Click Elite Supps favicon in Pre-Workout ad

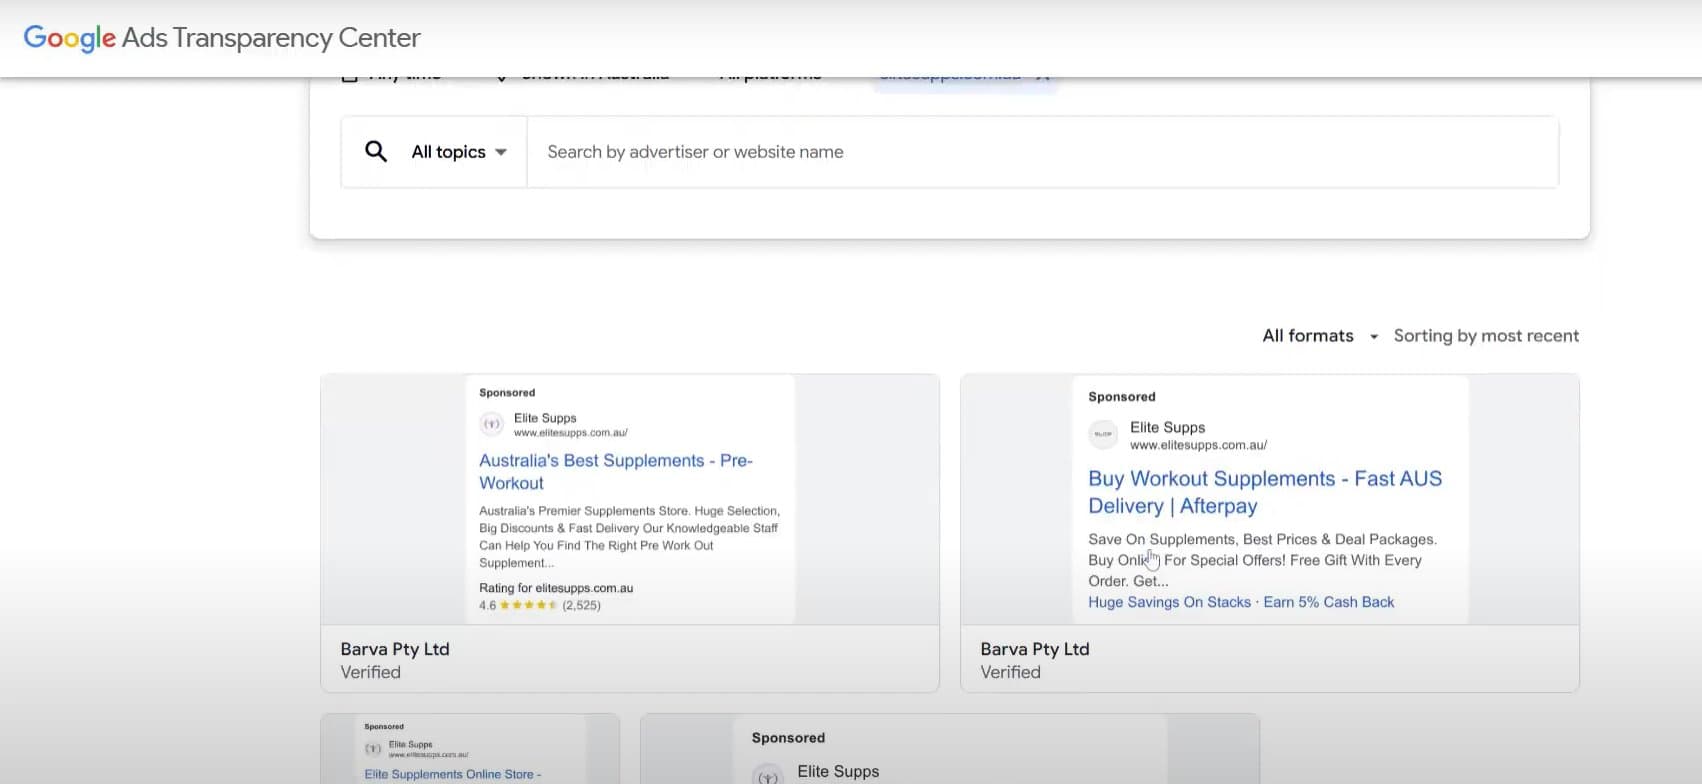(491, 424)
